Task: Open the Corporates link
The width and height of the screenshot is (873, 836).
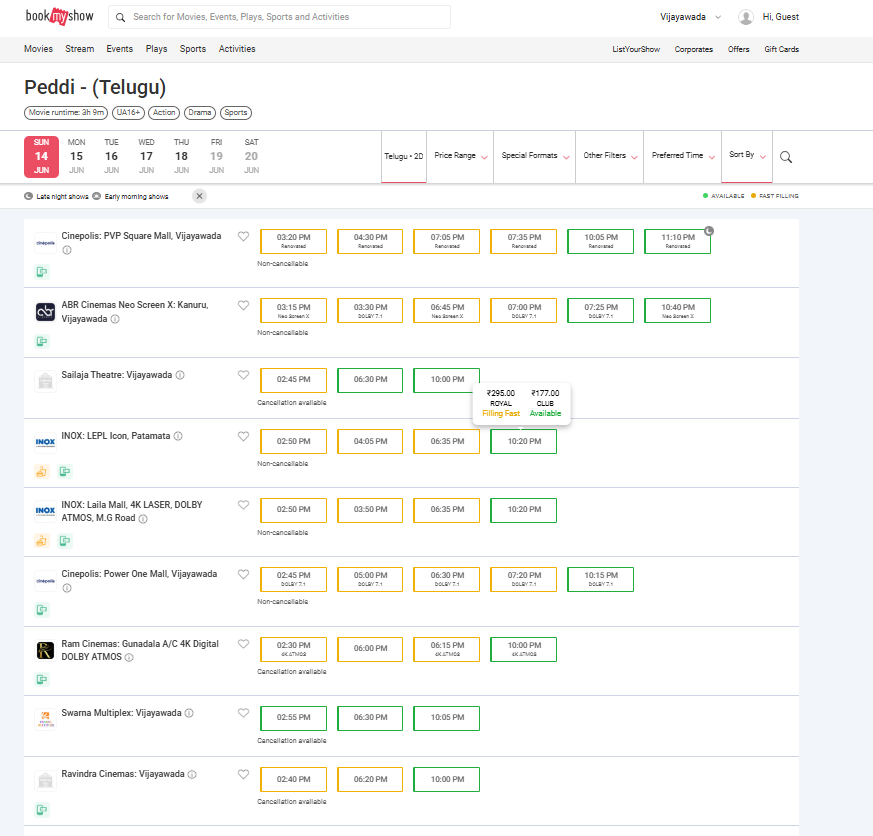Action: (693, 49)
